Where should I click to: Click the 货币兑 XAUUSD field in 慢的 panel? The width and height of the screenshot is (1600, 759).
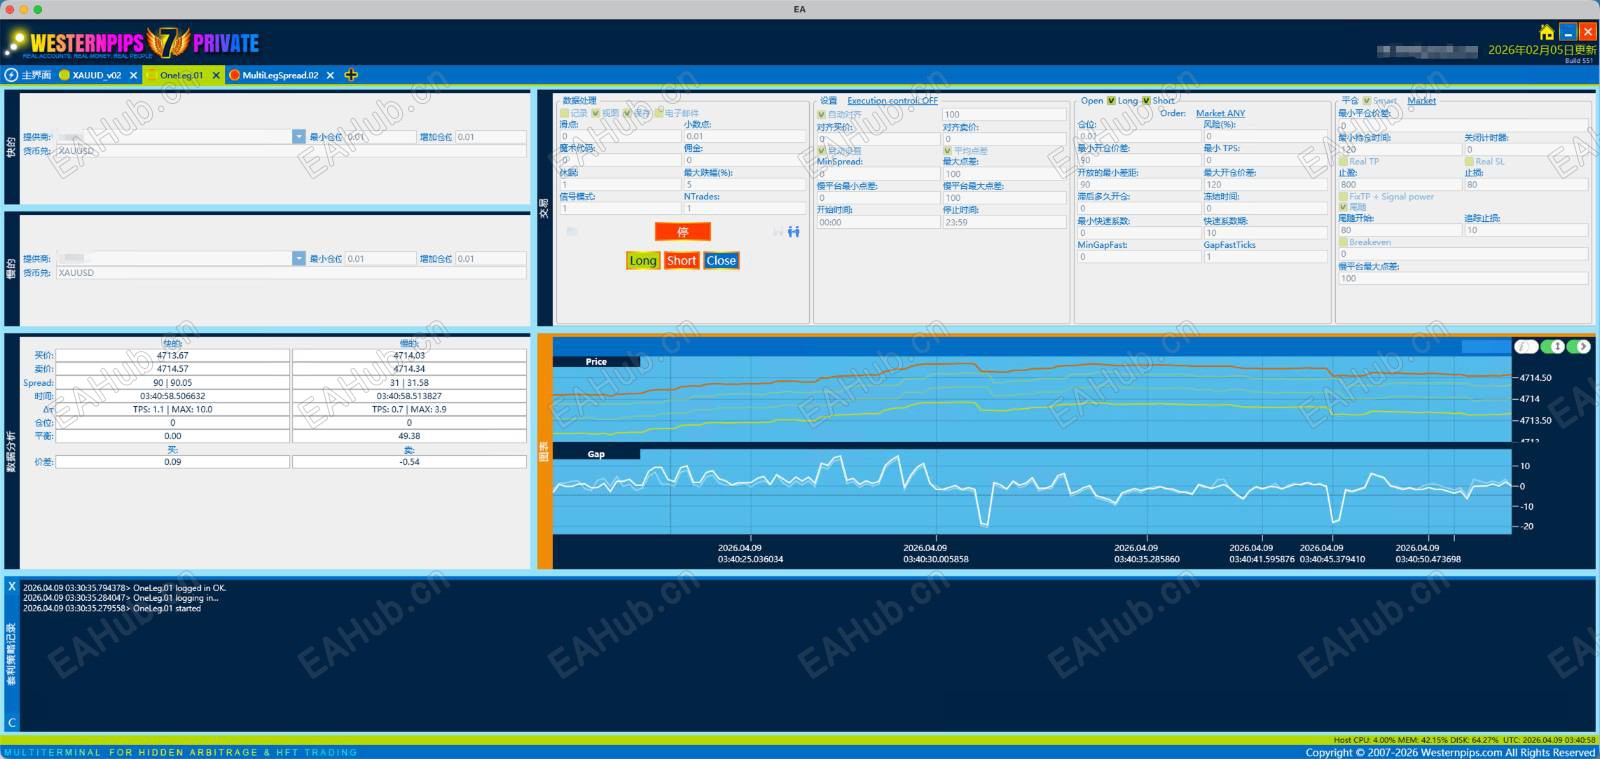(291, 273)
